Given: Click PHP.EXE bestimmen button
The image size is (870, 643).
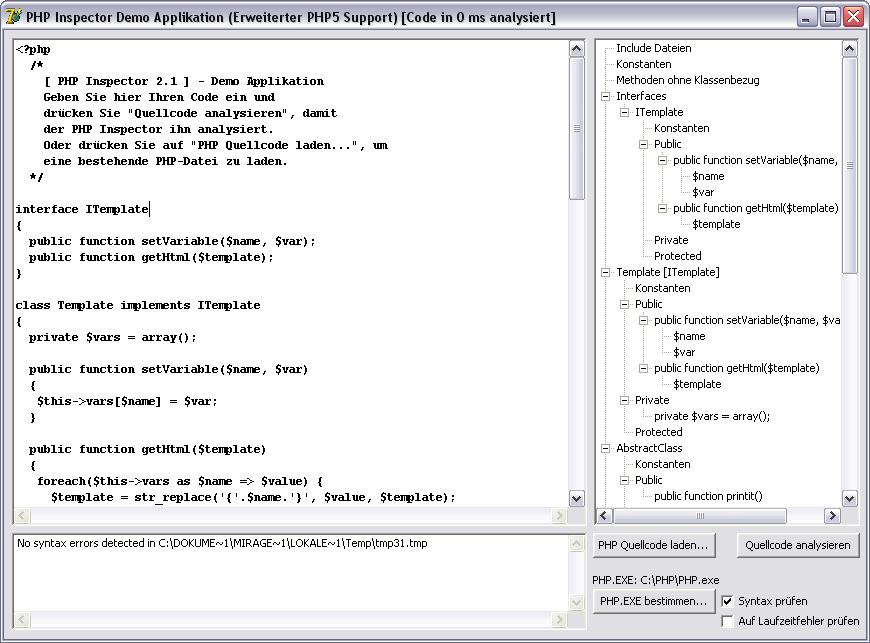Looking at the screenshot, I should click(654, 601).
